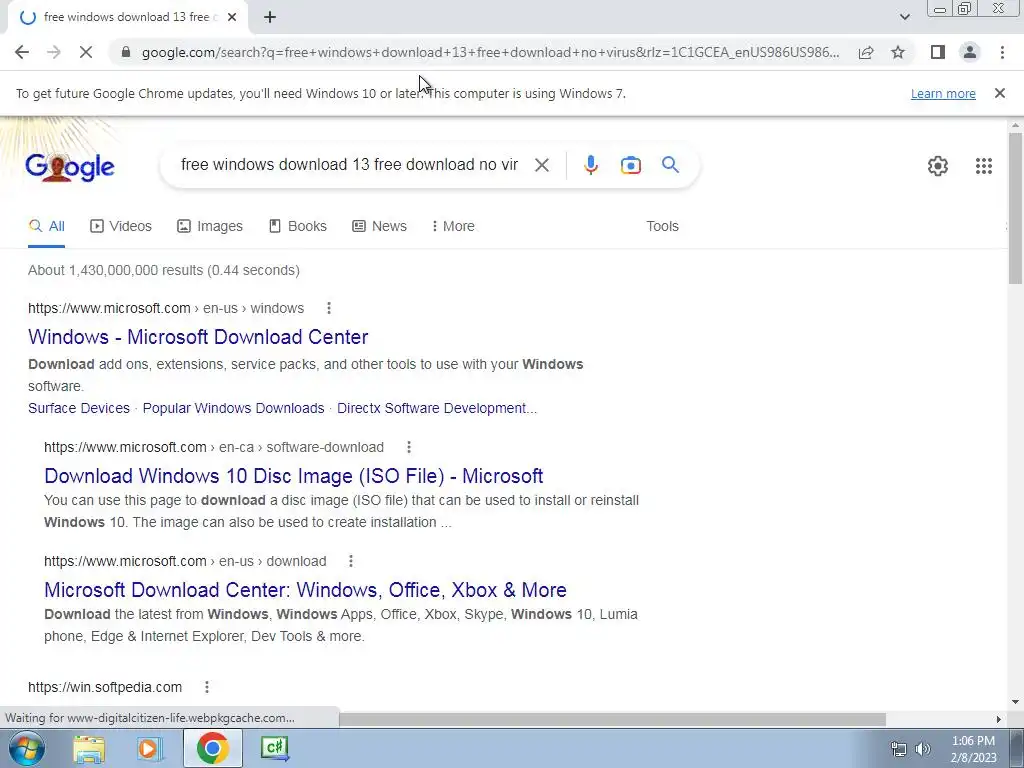1024x768 pixels.
Task: Click the Chrome taskbar icon
Action: (x=212, y=748)
